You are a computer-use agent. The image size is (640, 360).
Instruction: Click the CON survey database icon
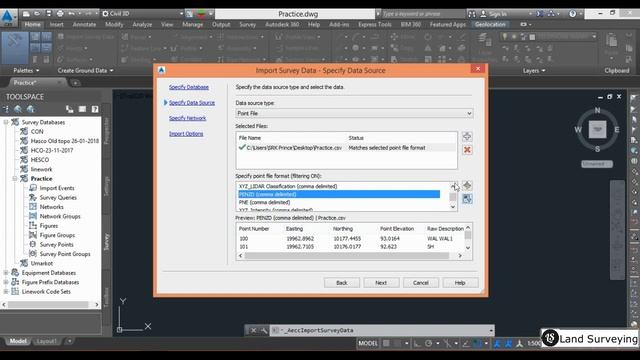click(24, 131)
